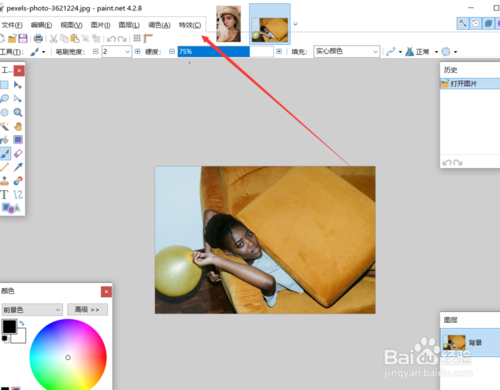Select the Lasso Select tool
The width and height of the screenshot is (500, 390).
pyautogui.click(x=4, y=98)
